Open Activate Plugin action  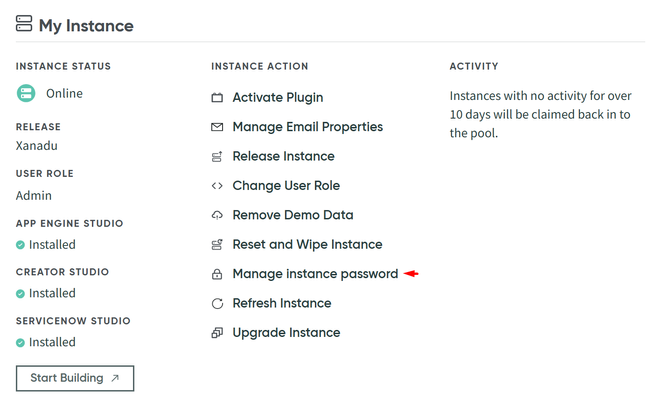[x=277, y=98]
